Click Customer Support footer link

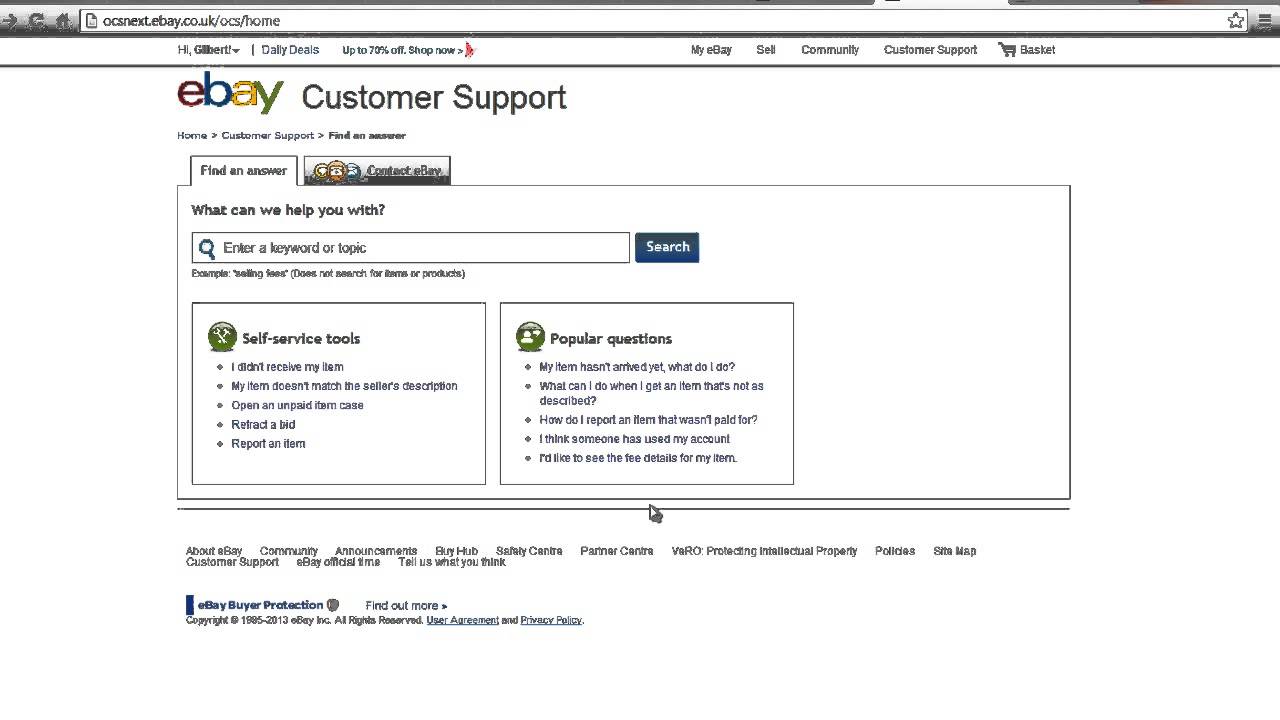tap(232, 562)
